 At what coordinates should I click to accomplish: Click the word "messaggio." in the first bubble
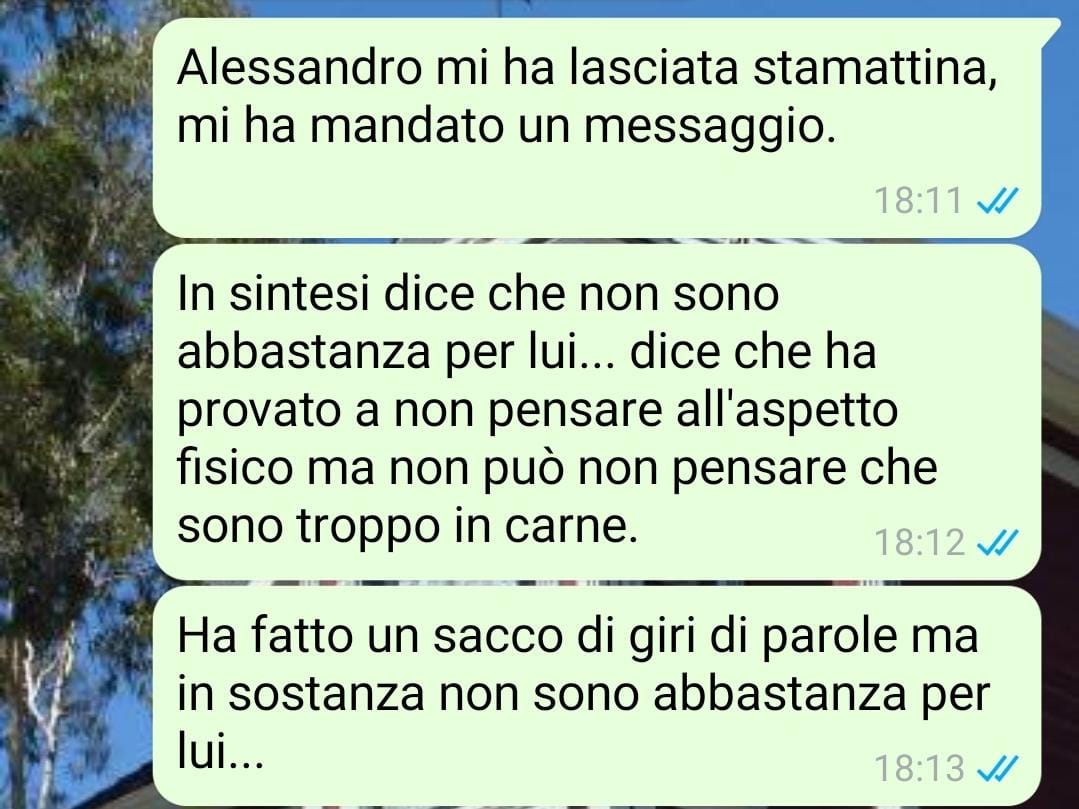click(710, 129)
